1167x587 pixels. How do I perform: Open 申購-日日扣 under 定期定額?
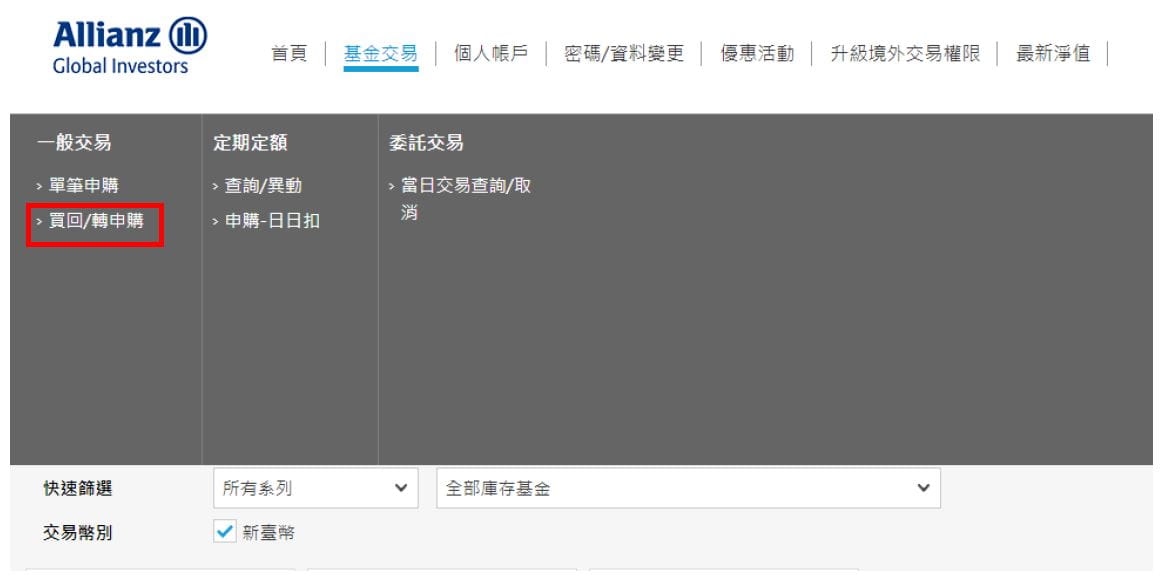click(272, 221)
